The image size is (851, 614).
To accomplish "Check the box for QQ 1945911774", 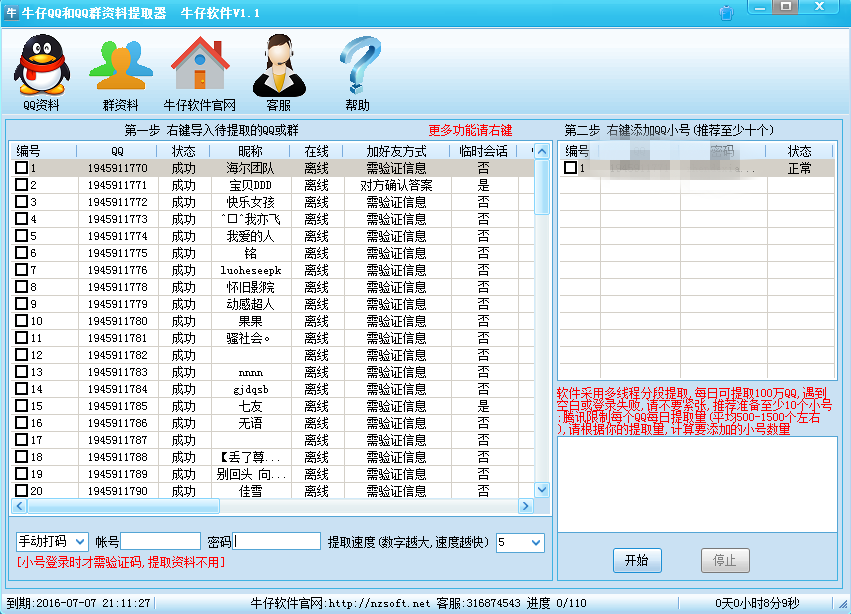I will 21,236.
